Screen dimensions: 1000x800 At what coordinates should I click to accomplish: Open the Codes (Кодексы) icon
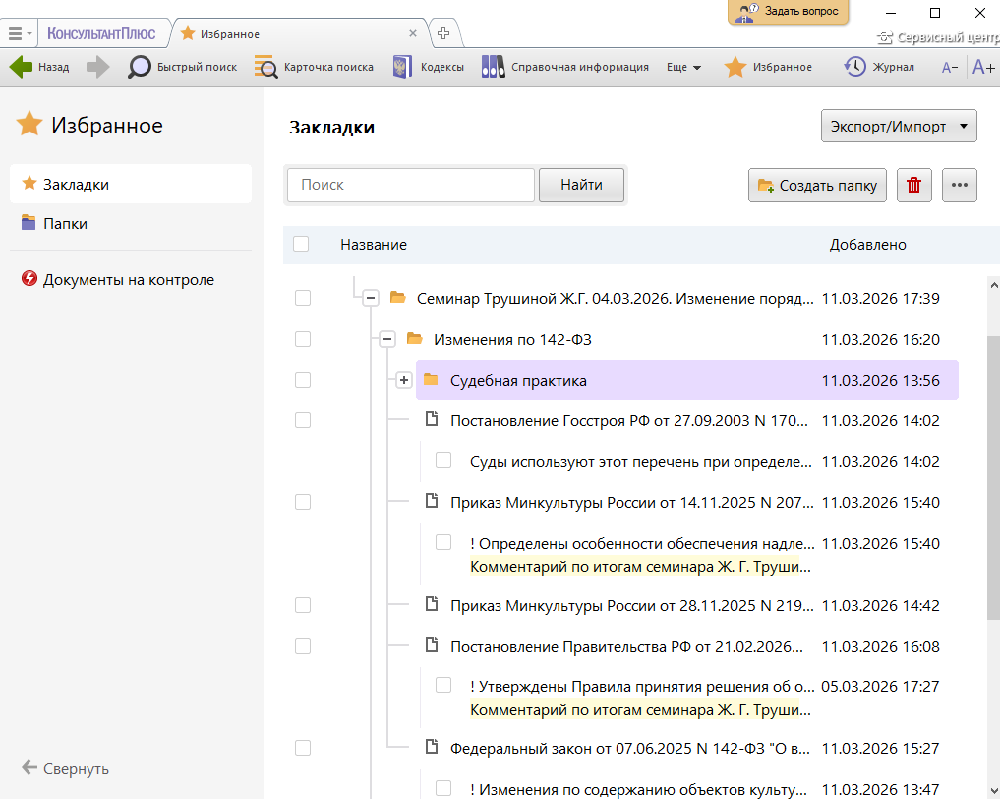tap(403, 67)
